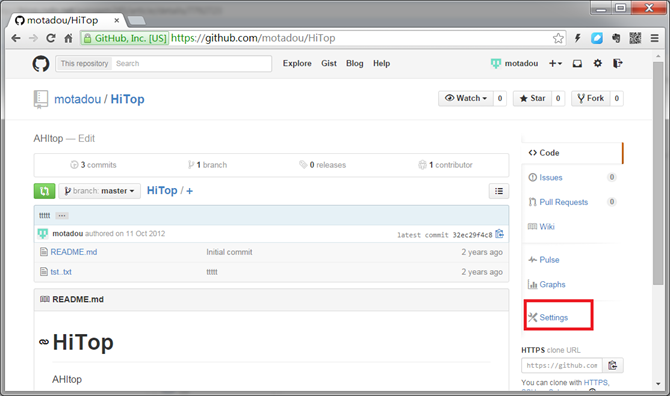670x396 pixels.
Task: Click the HiTop breadcrumb path link
Action: [162, 191]
